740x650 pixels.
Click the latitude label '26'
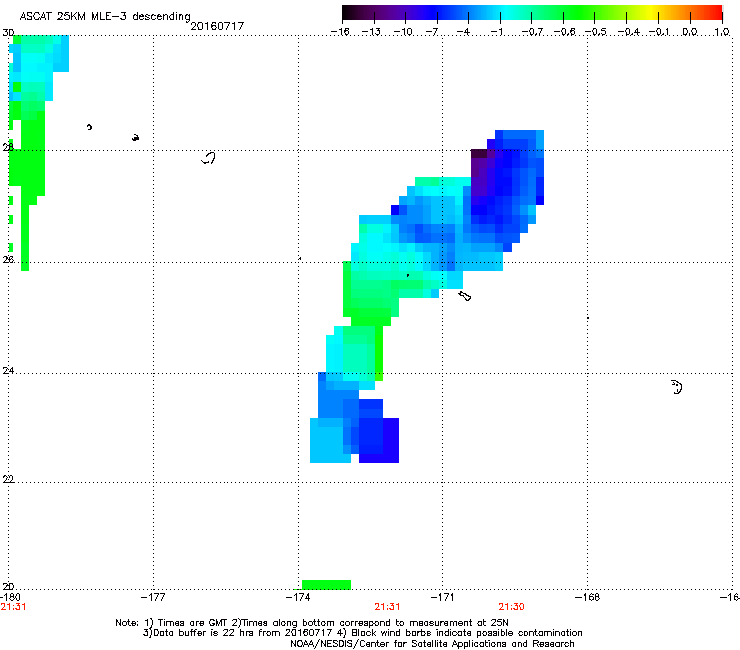[x=8, y=259]
